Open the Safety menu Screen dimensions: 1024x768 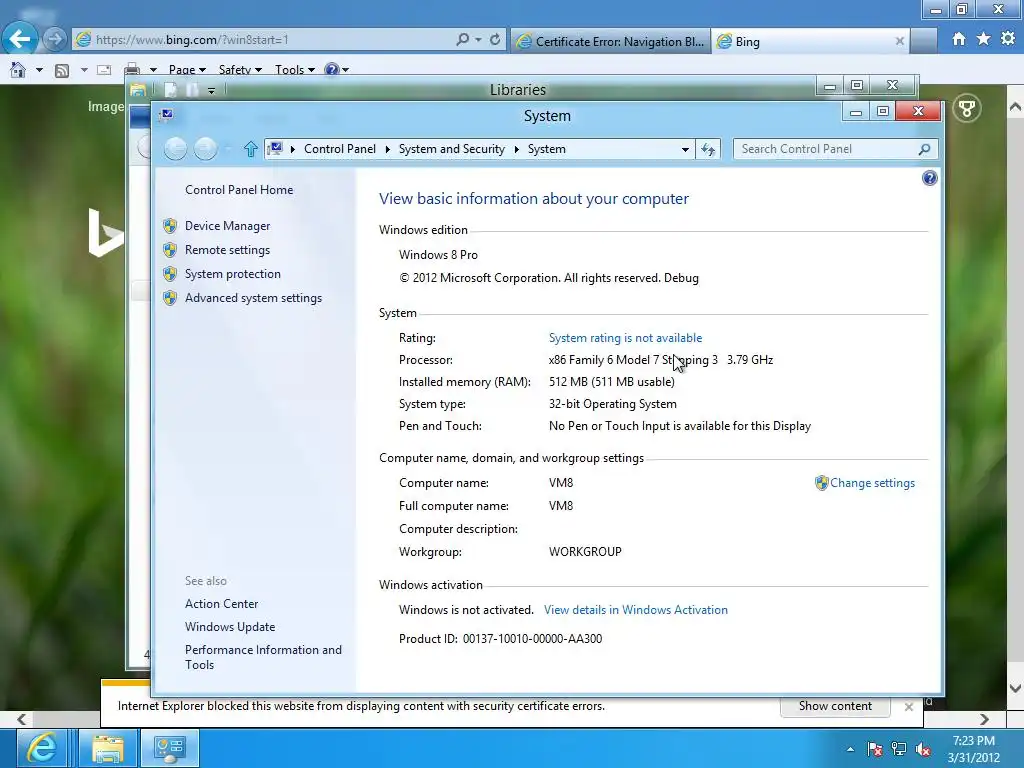point(240,69)
